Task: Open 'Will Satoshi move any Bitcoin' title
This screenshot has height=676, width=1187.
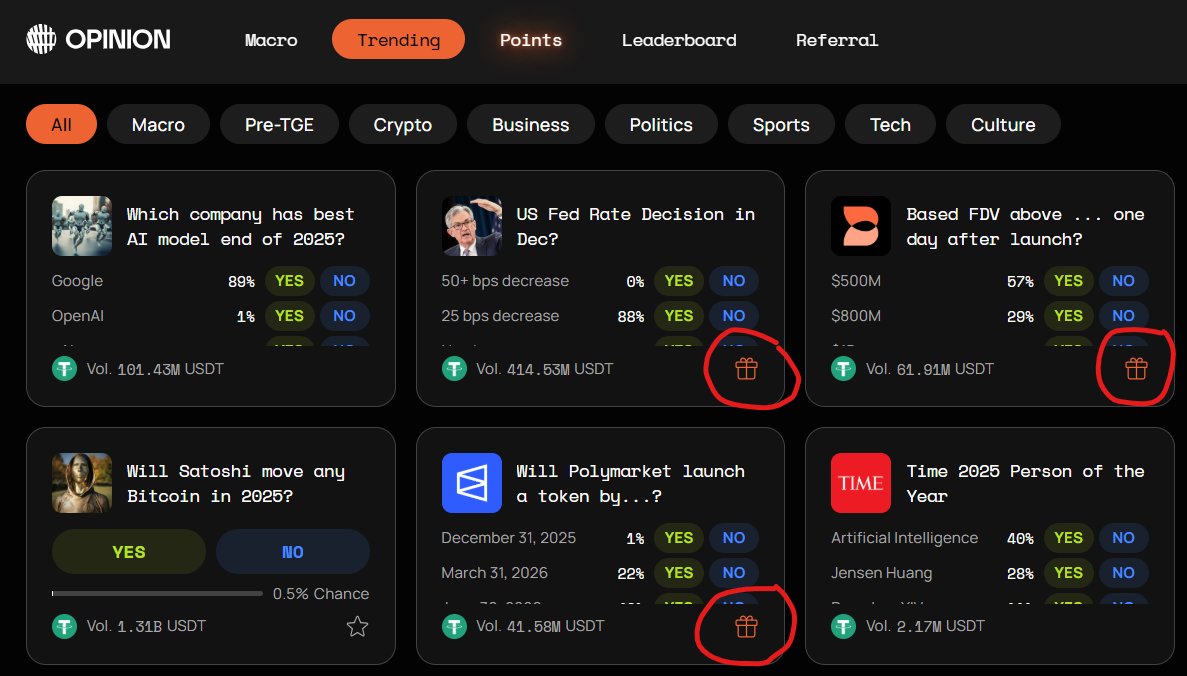Action: pyautogui.click(x=235, y=484)
